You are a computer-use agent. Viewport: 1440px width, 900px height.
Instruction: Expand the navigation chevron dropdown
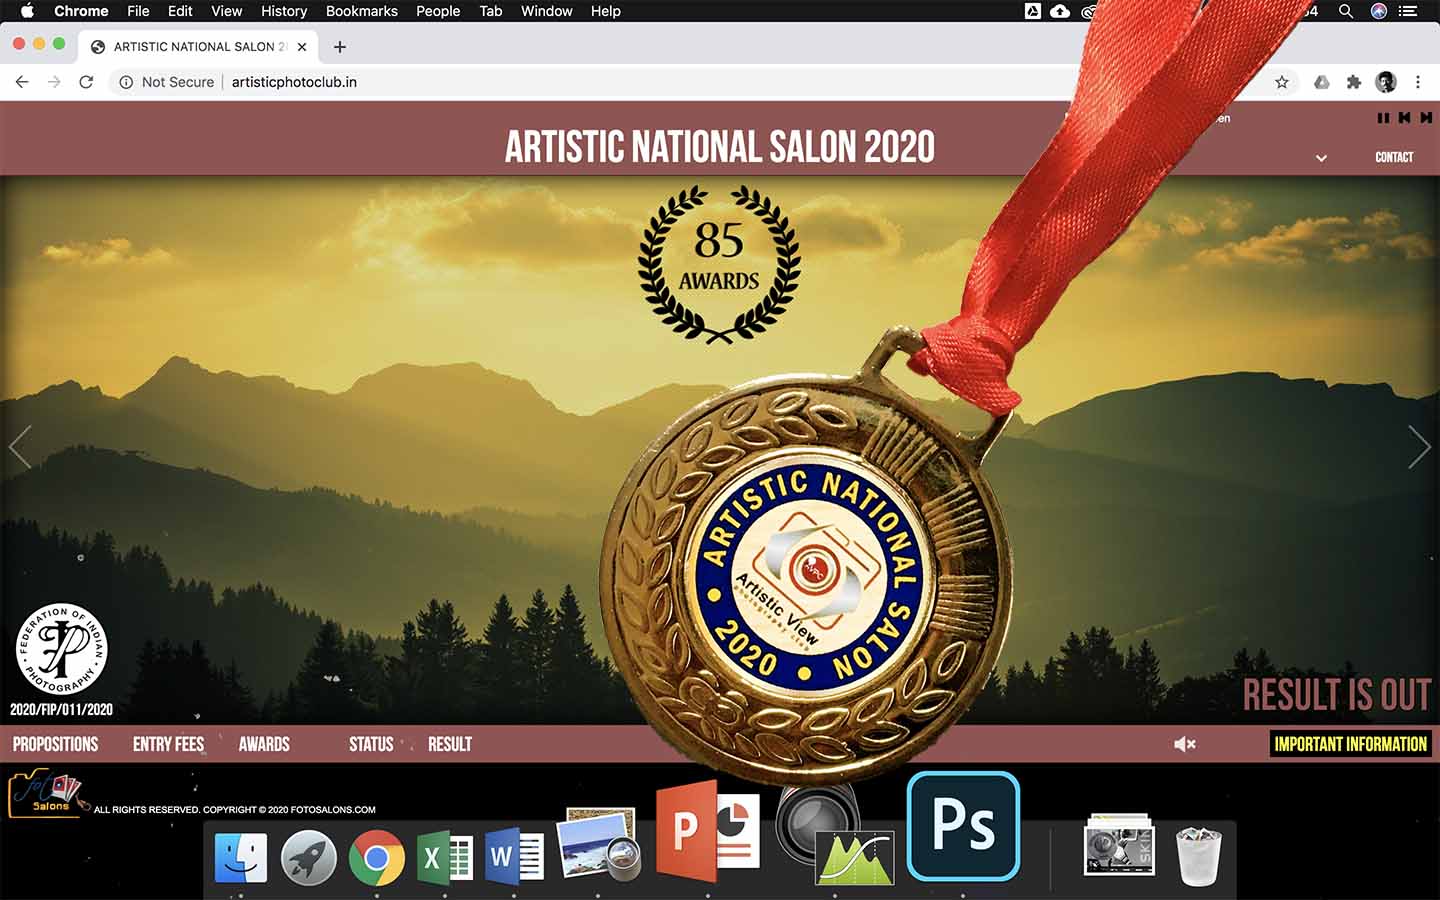1321,158
